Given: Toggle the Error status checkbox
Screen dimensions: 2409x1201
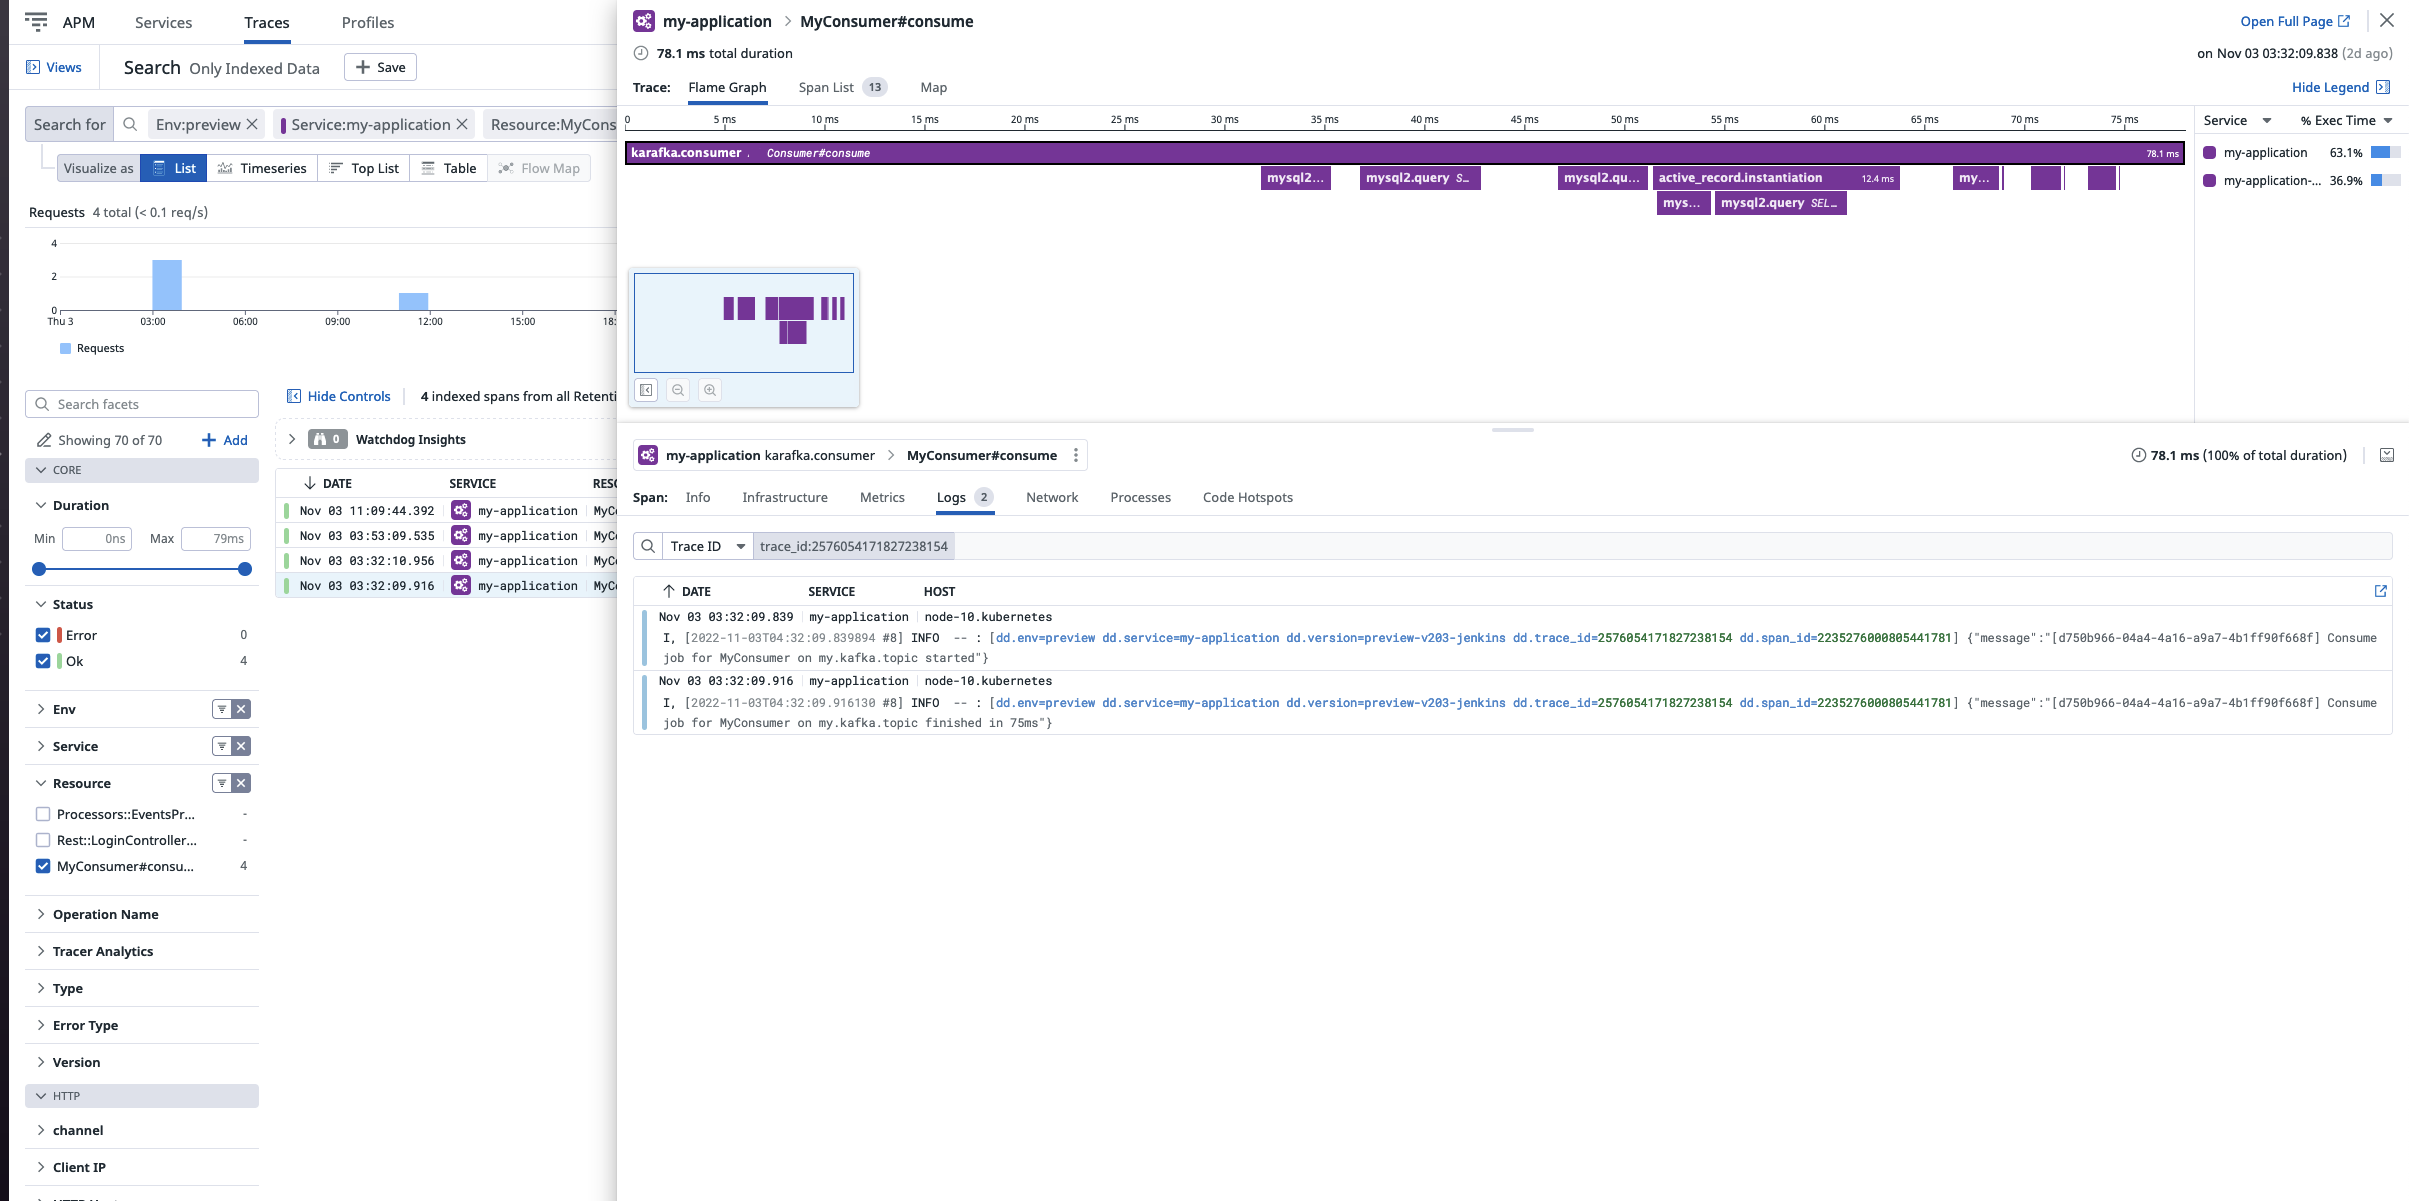Looking at the screenshot, I should click(43, 635).
